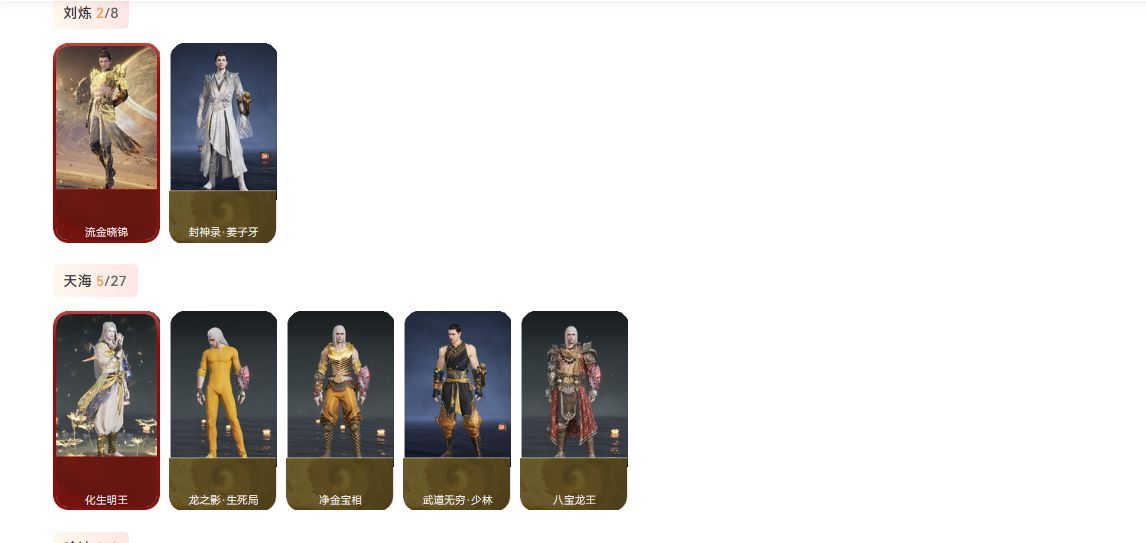Click the 刘炼 2/8 category tag
The width and height of the screenshot is (1146, 543).
pos(91,13)
